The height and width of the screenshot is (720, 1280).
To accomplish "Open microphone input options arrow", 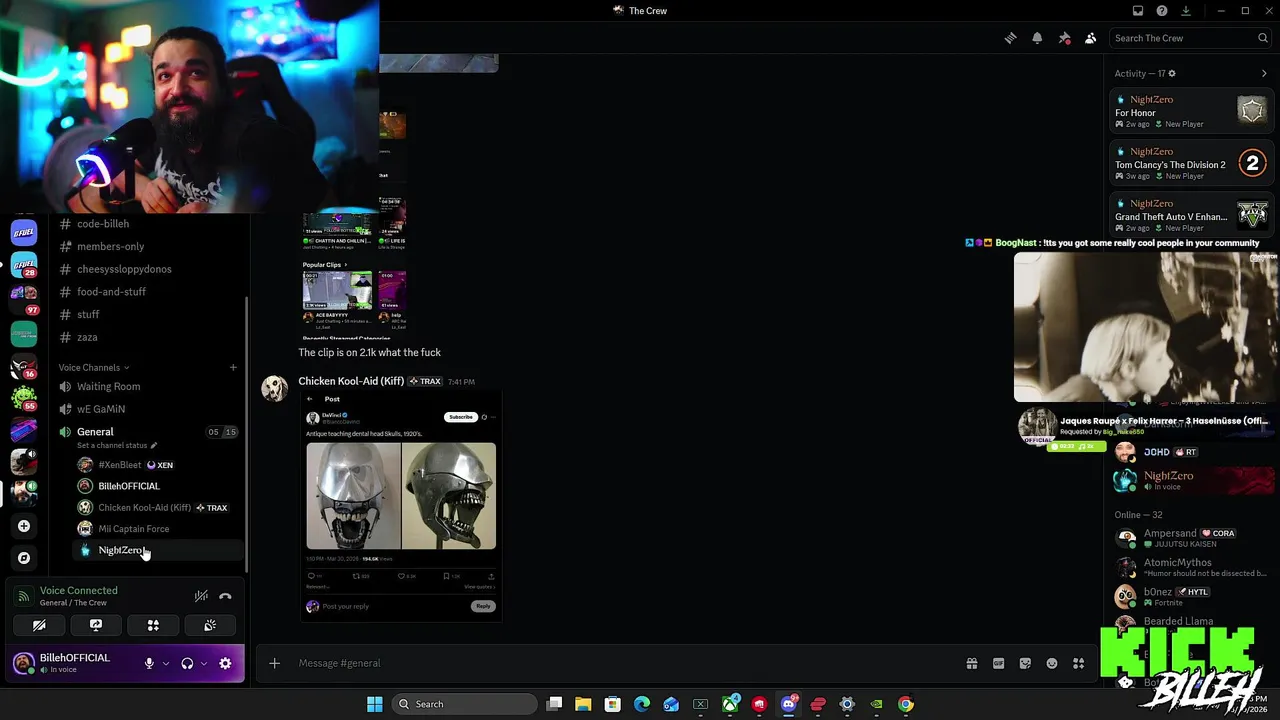I will coord(166,663).
